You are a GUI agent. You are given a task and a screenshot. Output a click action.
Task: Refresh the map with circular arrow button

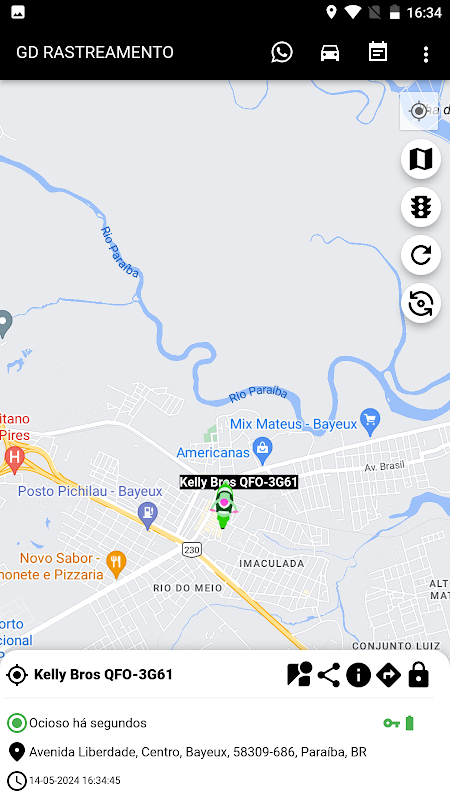click(420, 255)
